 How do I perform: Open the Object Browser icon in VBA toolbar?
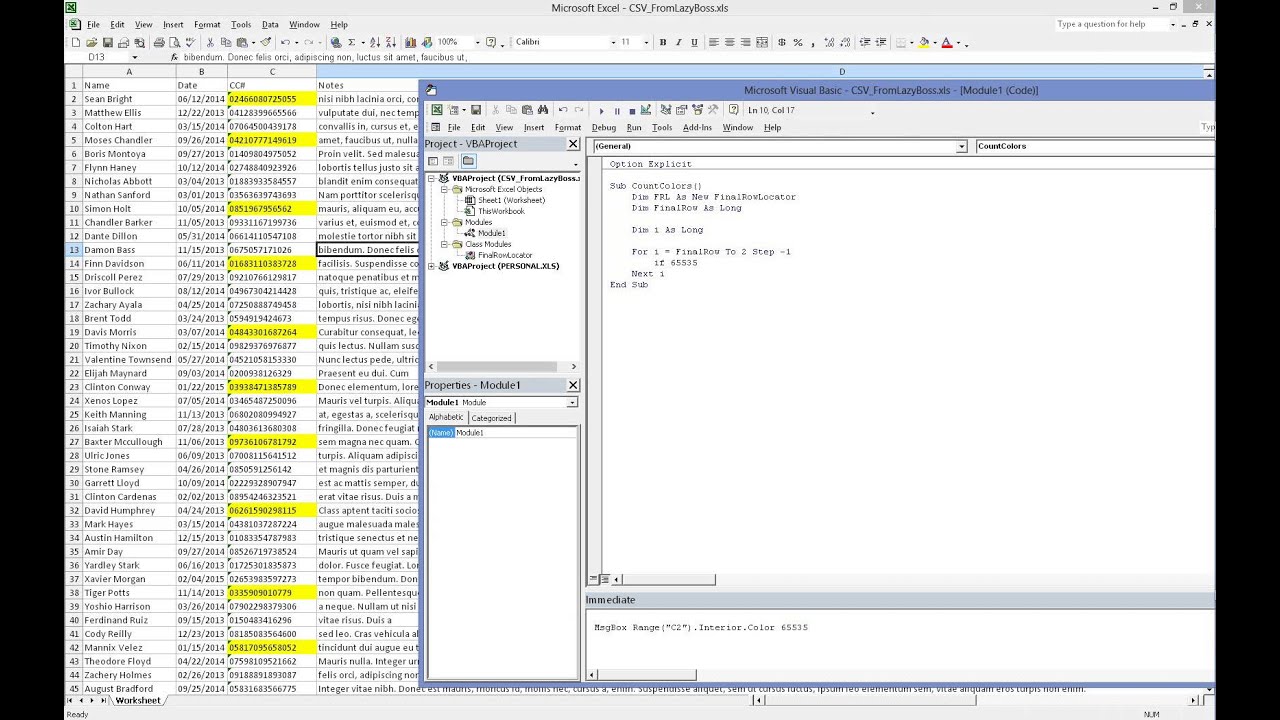[x=698, y=110]
